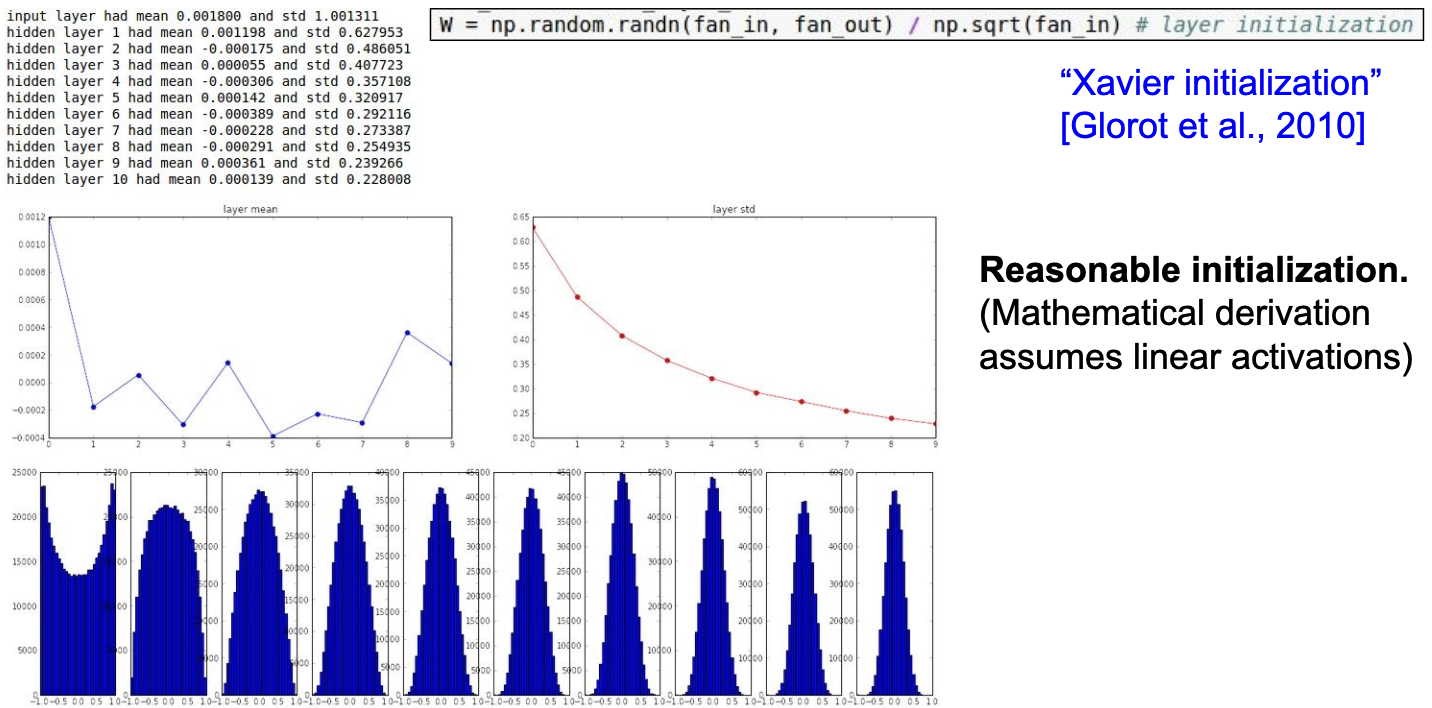Image resolution: width=1432 pixels, height=708 pixels.
Task: Click the layer std data point at x=5
Action: tap(756, 393)
